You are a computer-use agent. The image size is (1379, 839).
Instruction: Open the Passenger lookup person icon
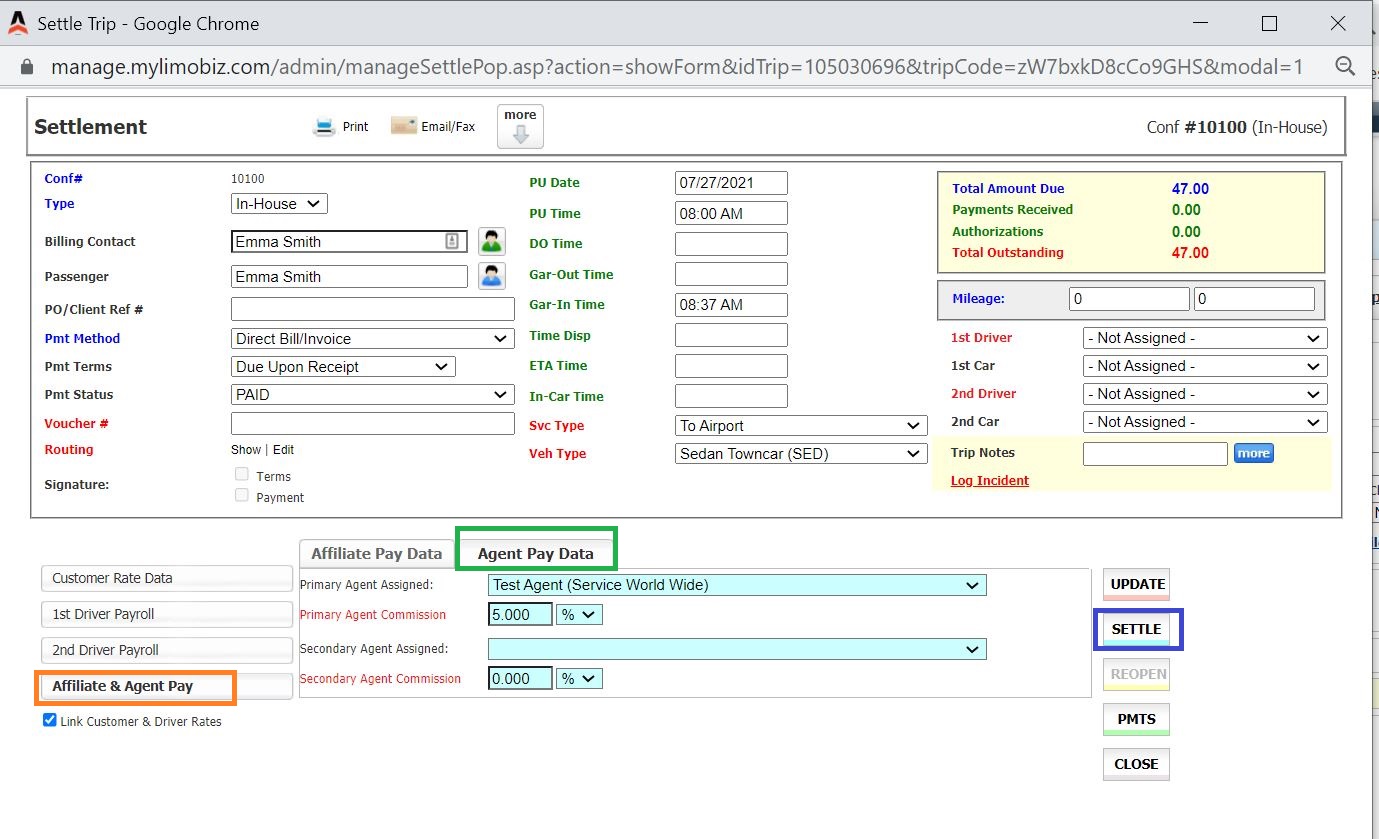(x=491, y=276)
